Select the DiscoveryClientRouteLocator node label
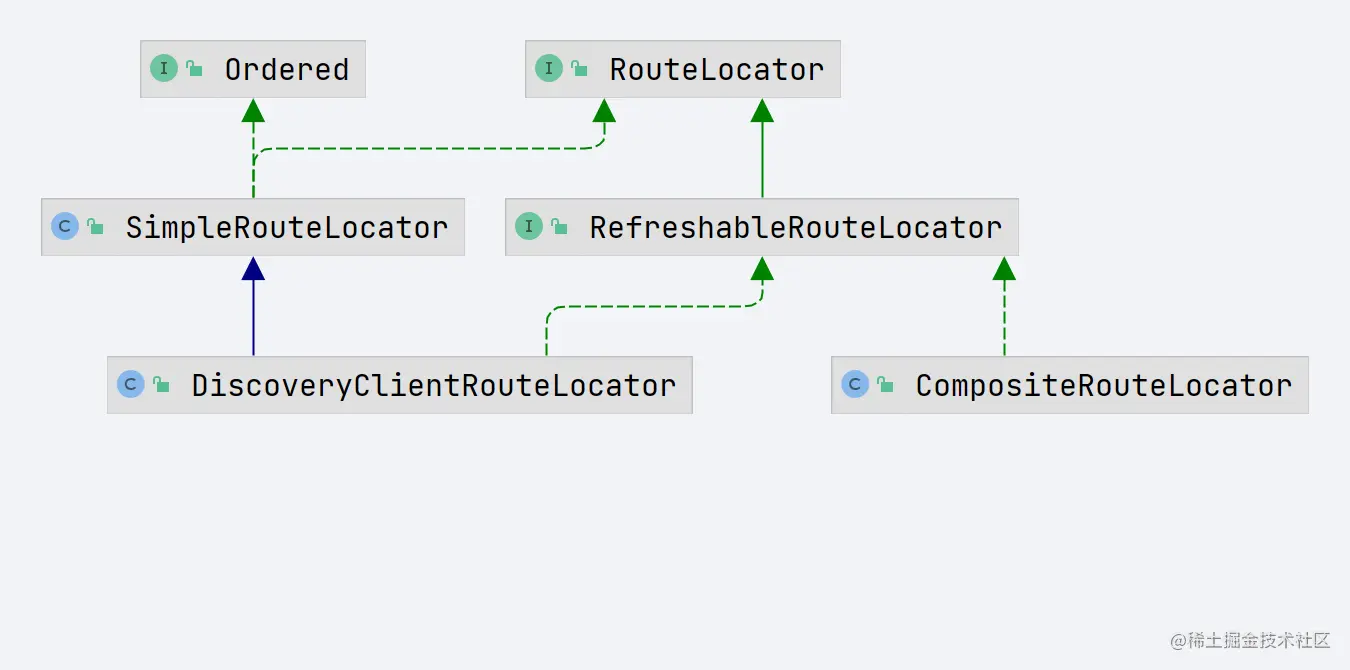This screenshot has width=1350, height=670. click(x=434, y=386)
